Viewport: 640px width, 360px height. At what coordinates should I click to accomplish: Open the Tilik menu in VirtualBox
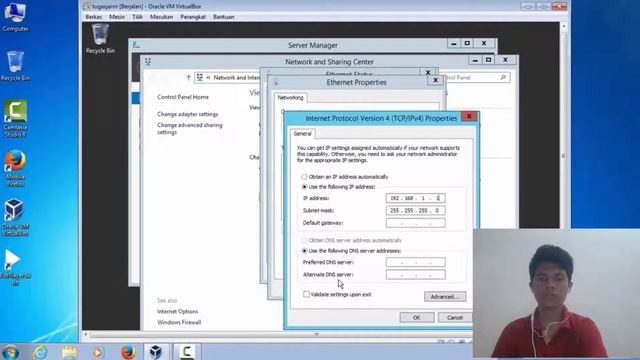click(137, 17)
